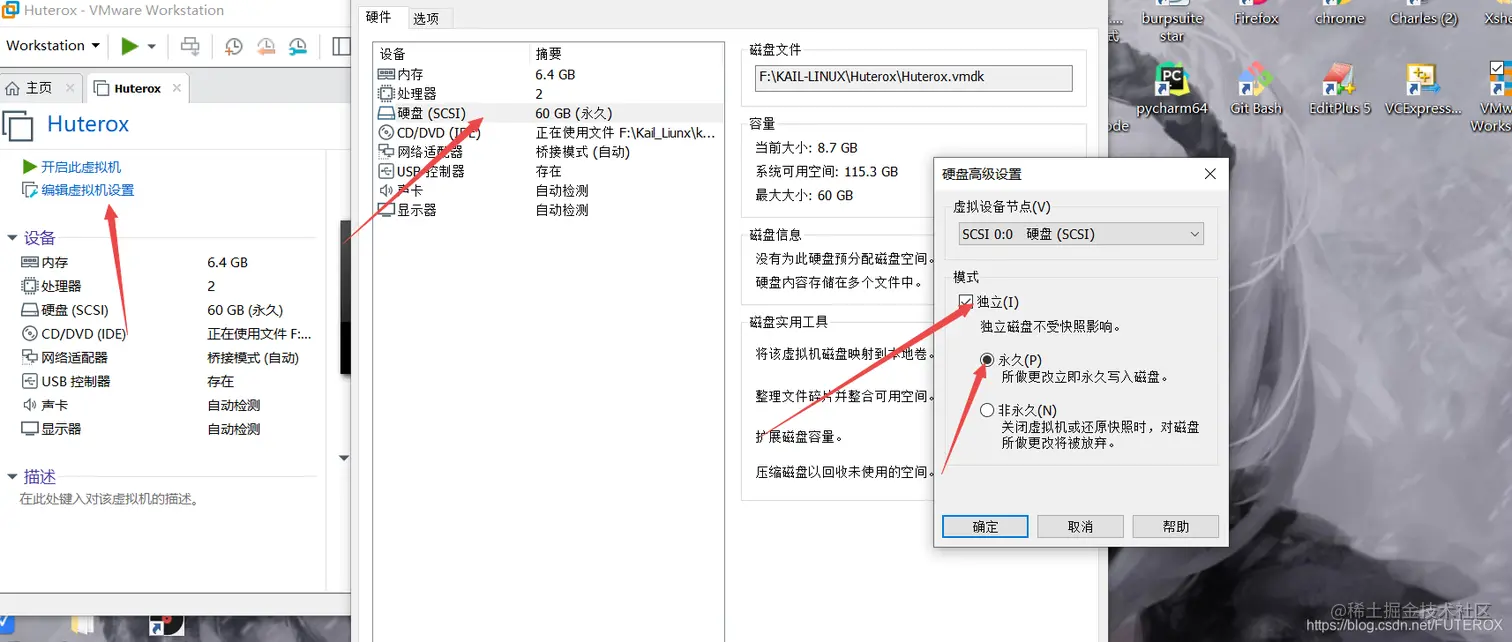Screen dimensions: 1512x642
Task: Click the 扩展磁盘容量 disk utility text
Action: [x=798, y=437]
